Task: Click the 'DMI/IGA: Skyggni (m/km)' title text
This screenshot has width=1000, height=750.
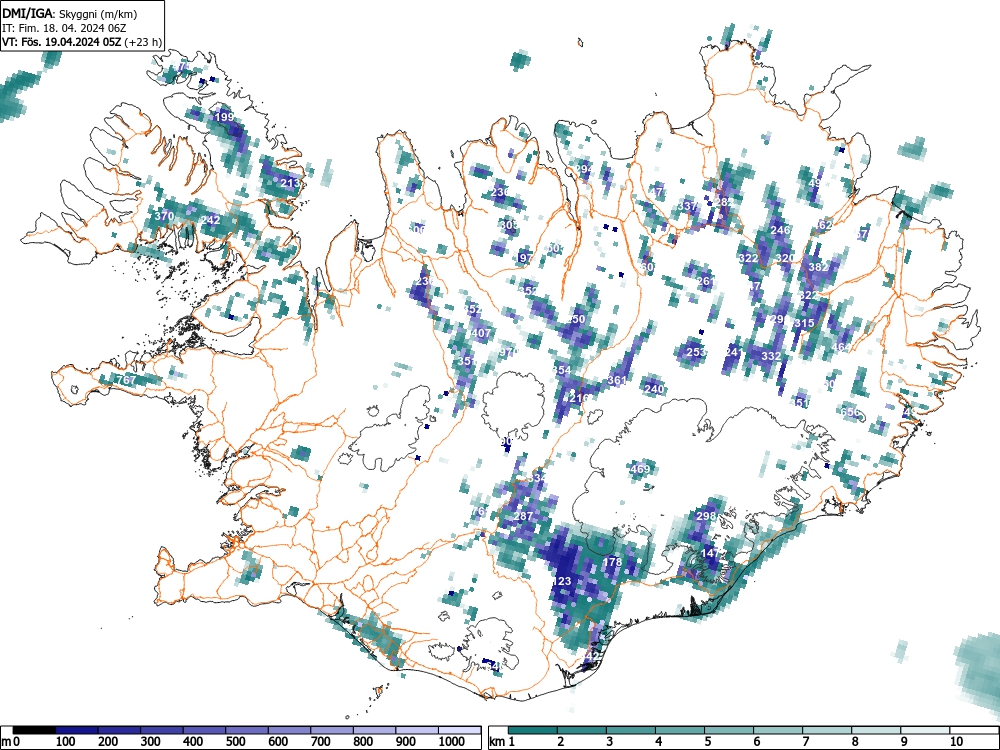Action: 70,14
